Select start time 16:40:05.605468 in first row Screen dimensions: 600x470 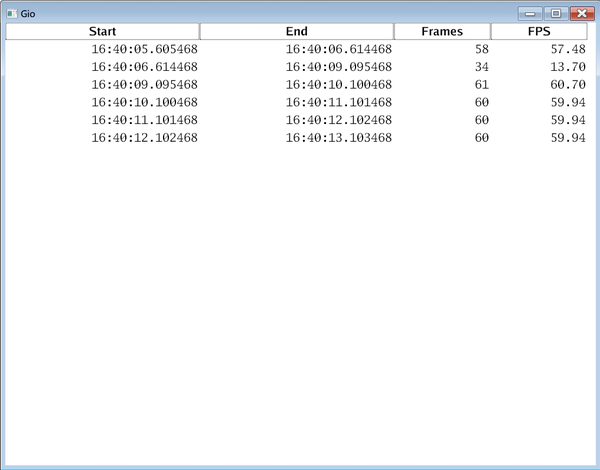[144, 48]
